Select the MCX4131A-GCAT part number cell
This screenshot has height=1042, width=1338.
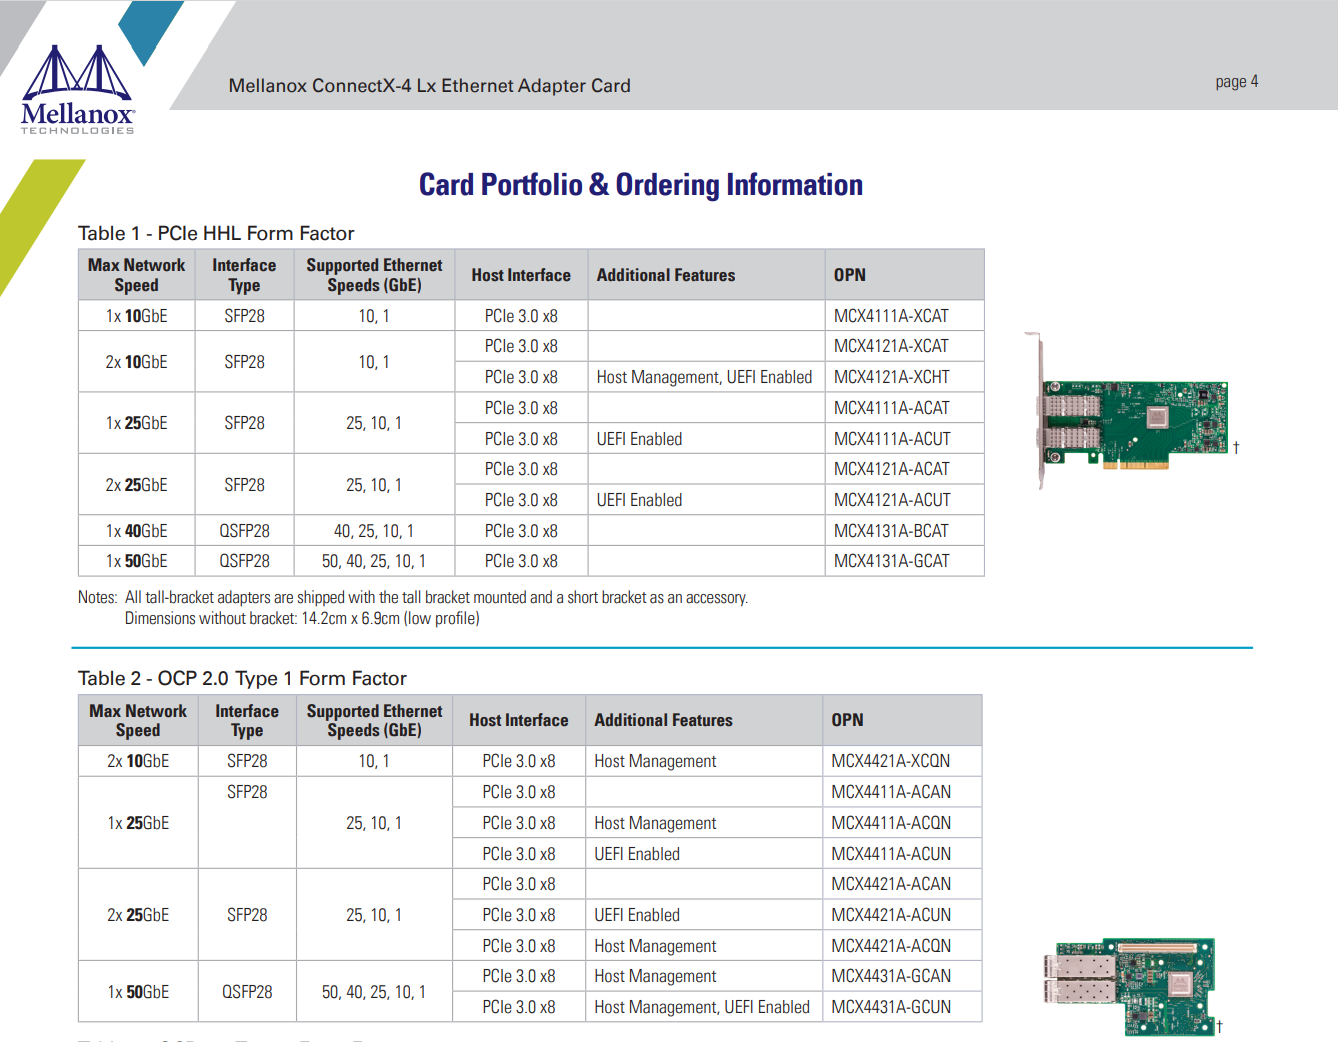tap(891, 561)
